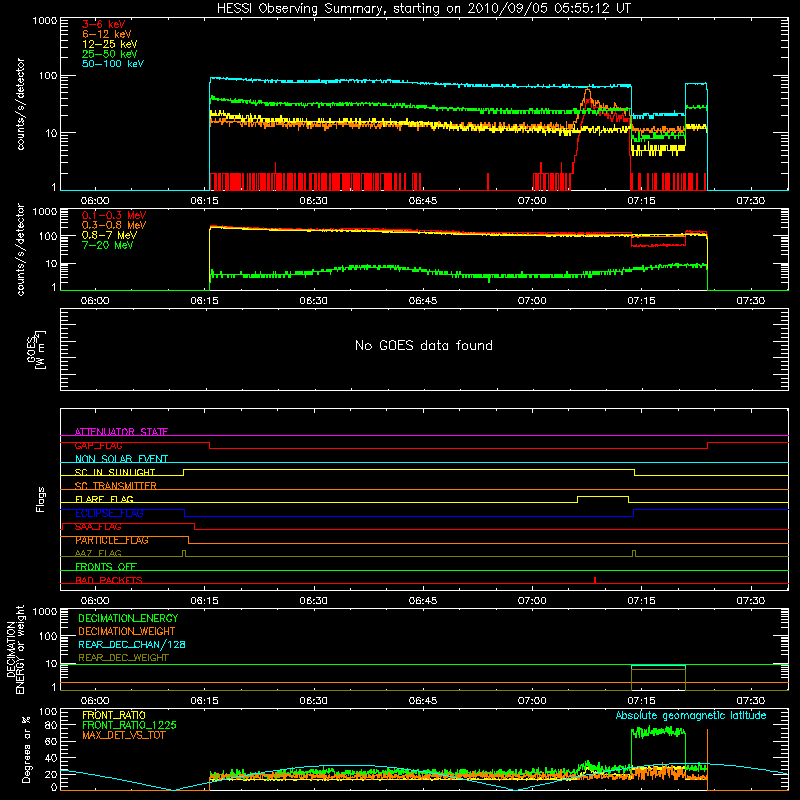Select the SC_TRANSMITTER flag label
This screenshot has width=800, height=800.
[x=116, y=485]
